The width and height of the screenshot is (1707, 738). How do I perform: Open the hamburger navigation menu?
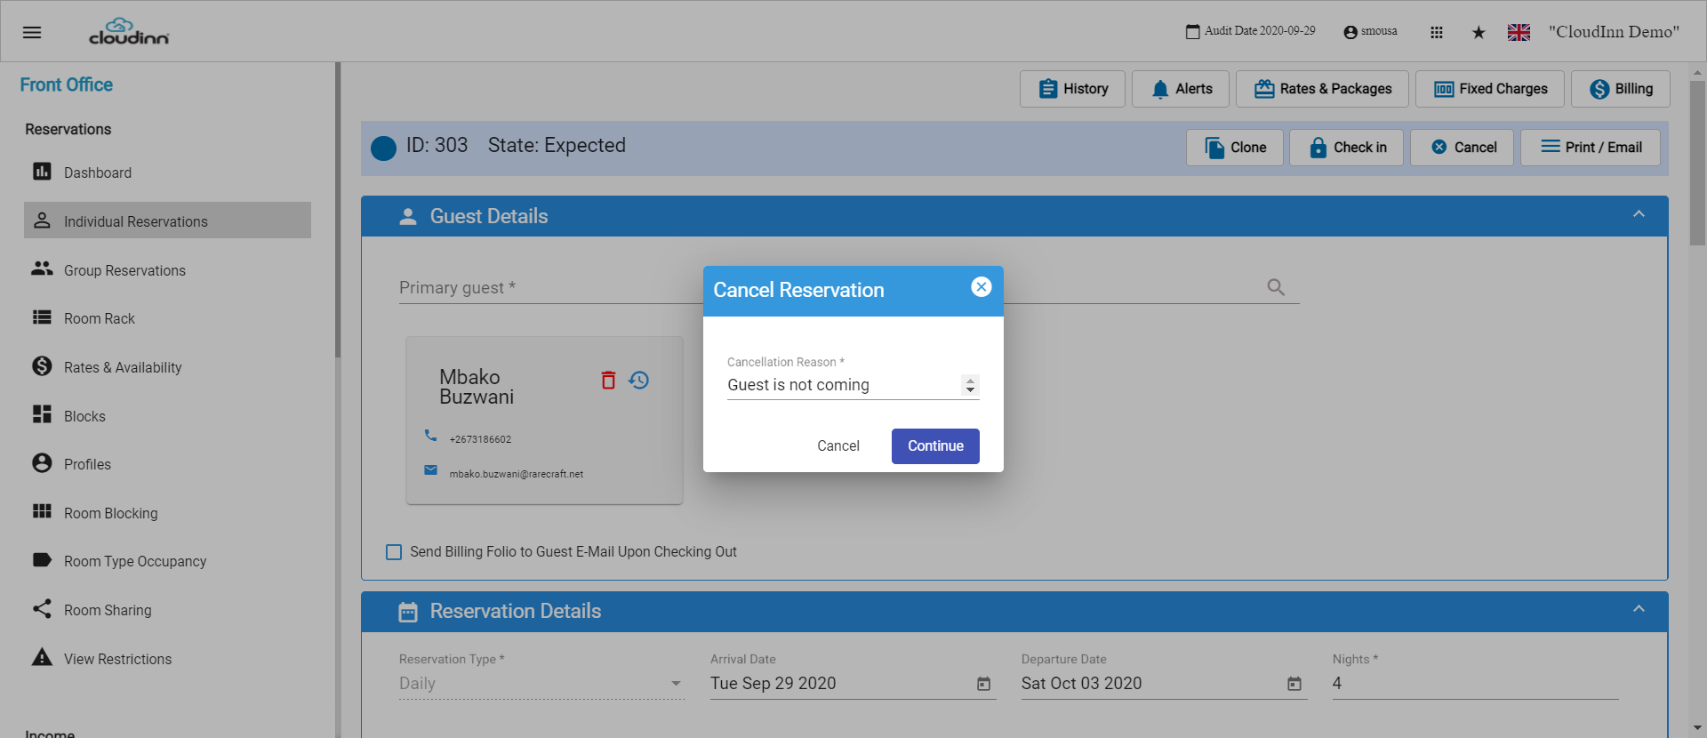point(32,32)
